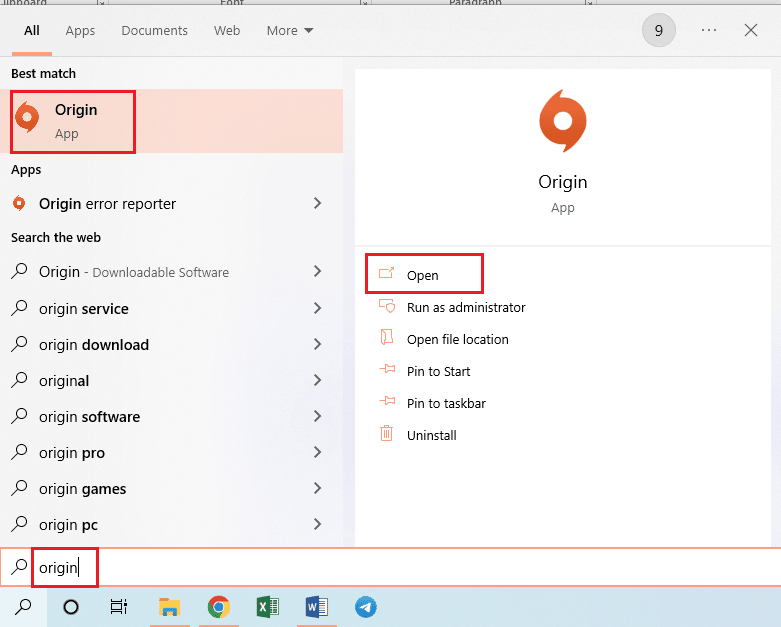The height and width of the screenshot is (627, 781).
Task: Click the search box containing origin
Action: pos(390,567)
